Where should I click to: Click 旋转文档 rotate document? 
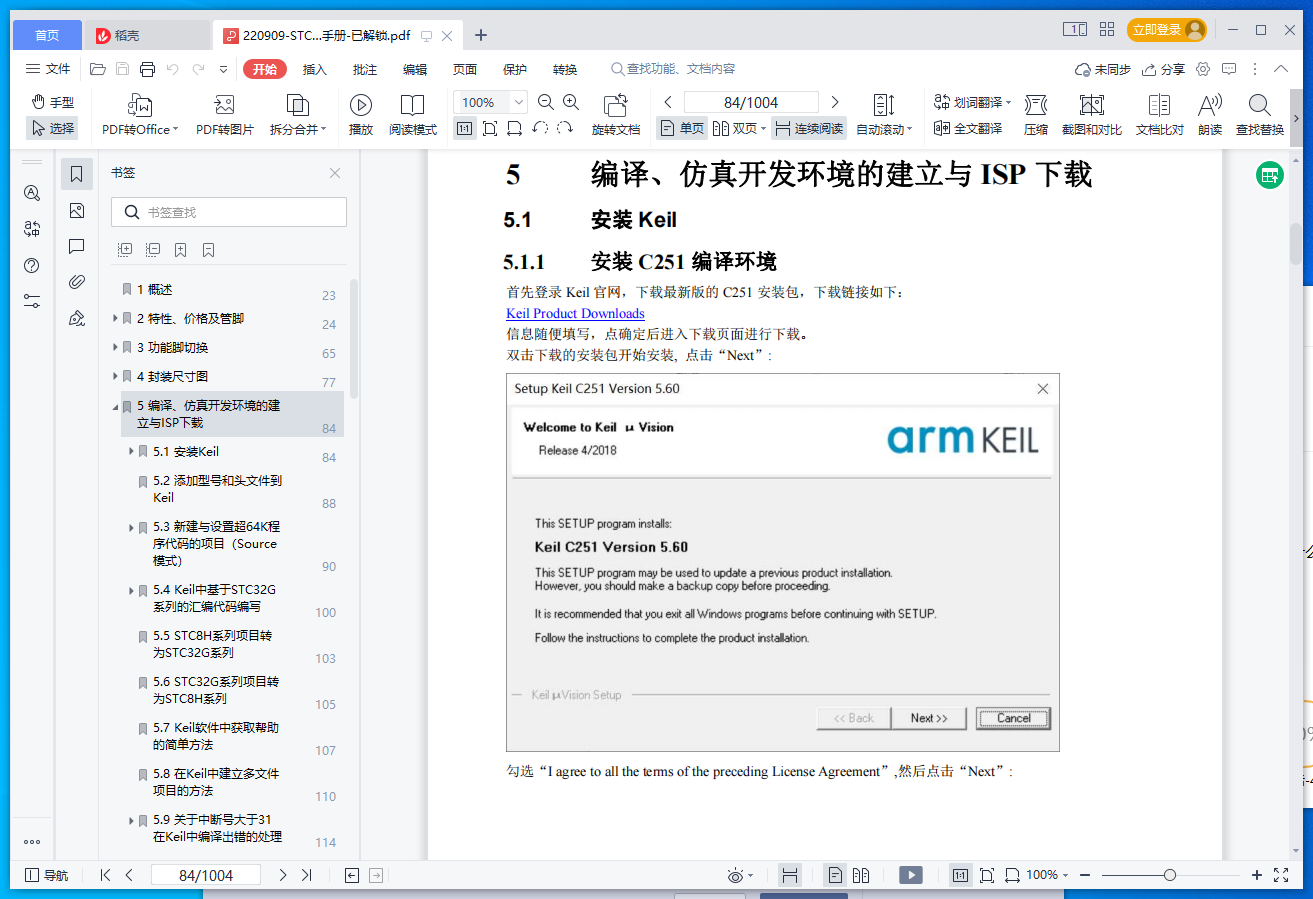(x=616, y=115)
